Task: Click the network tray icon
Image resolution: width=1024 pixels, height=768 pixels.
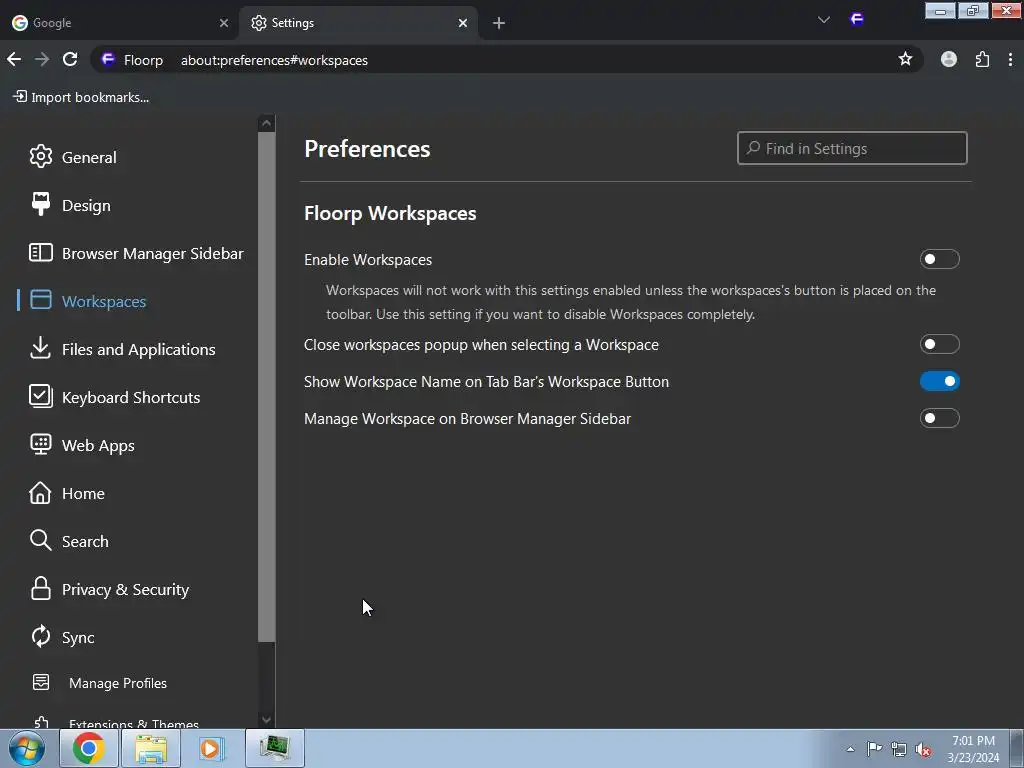Action: pyautogui.click(x=899, y=749)
